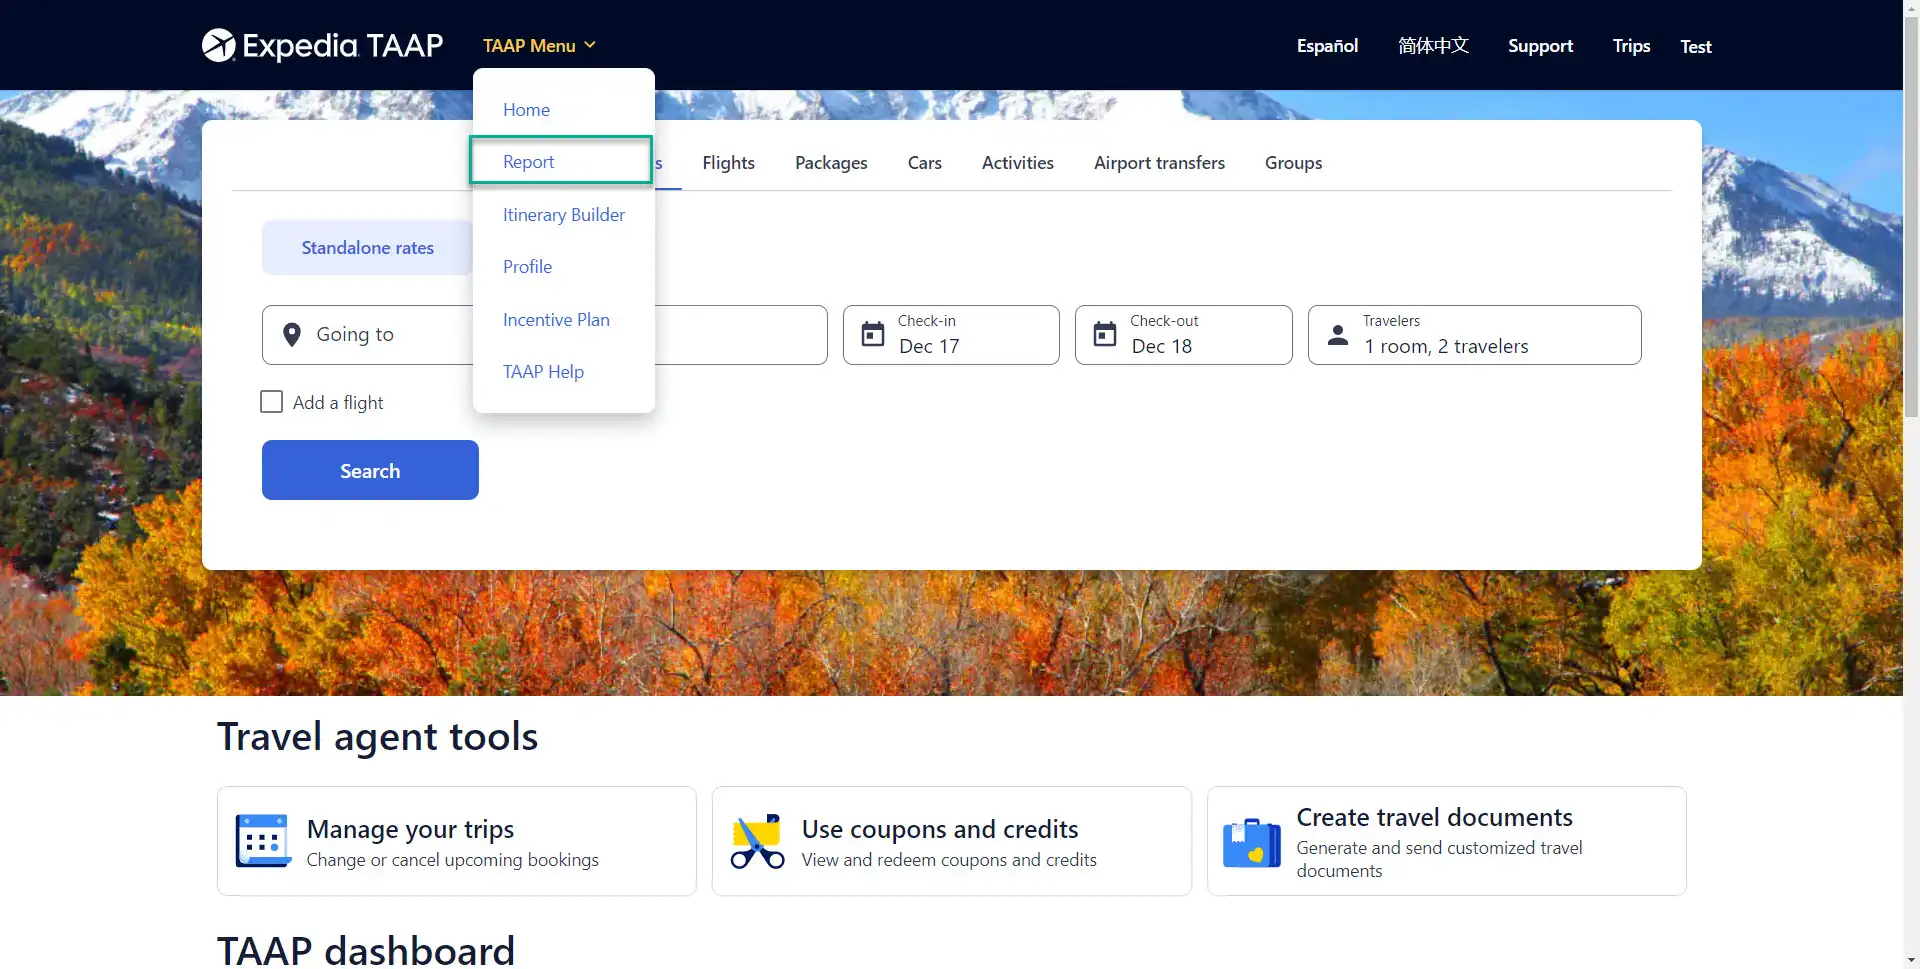Collapse the TAAP Menu dropdown

[x=539, y=46]
